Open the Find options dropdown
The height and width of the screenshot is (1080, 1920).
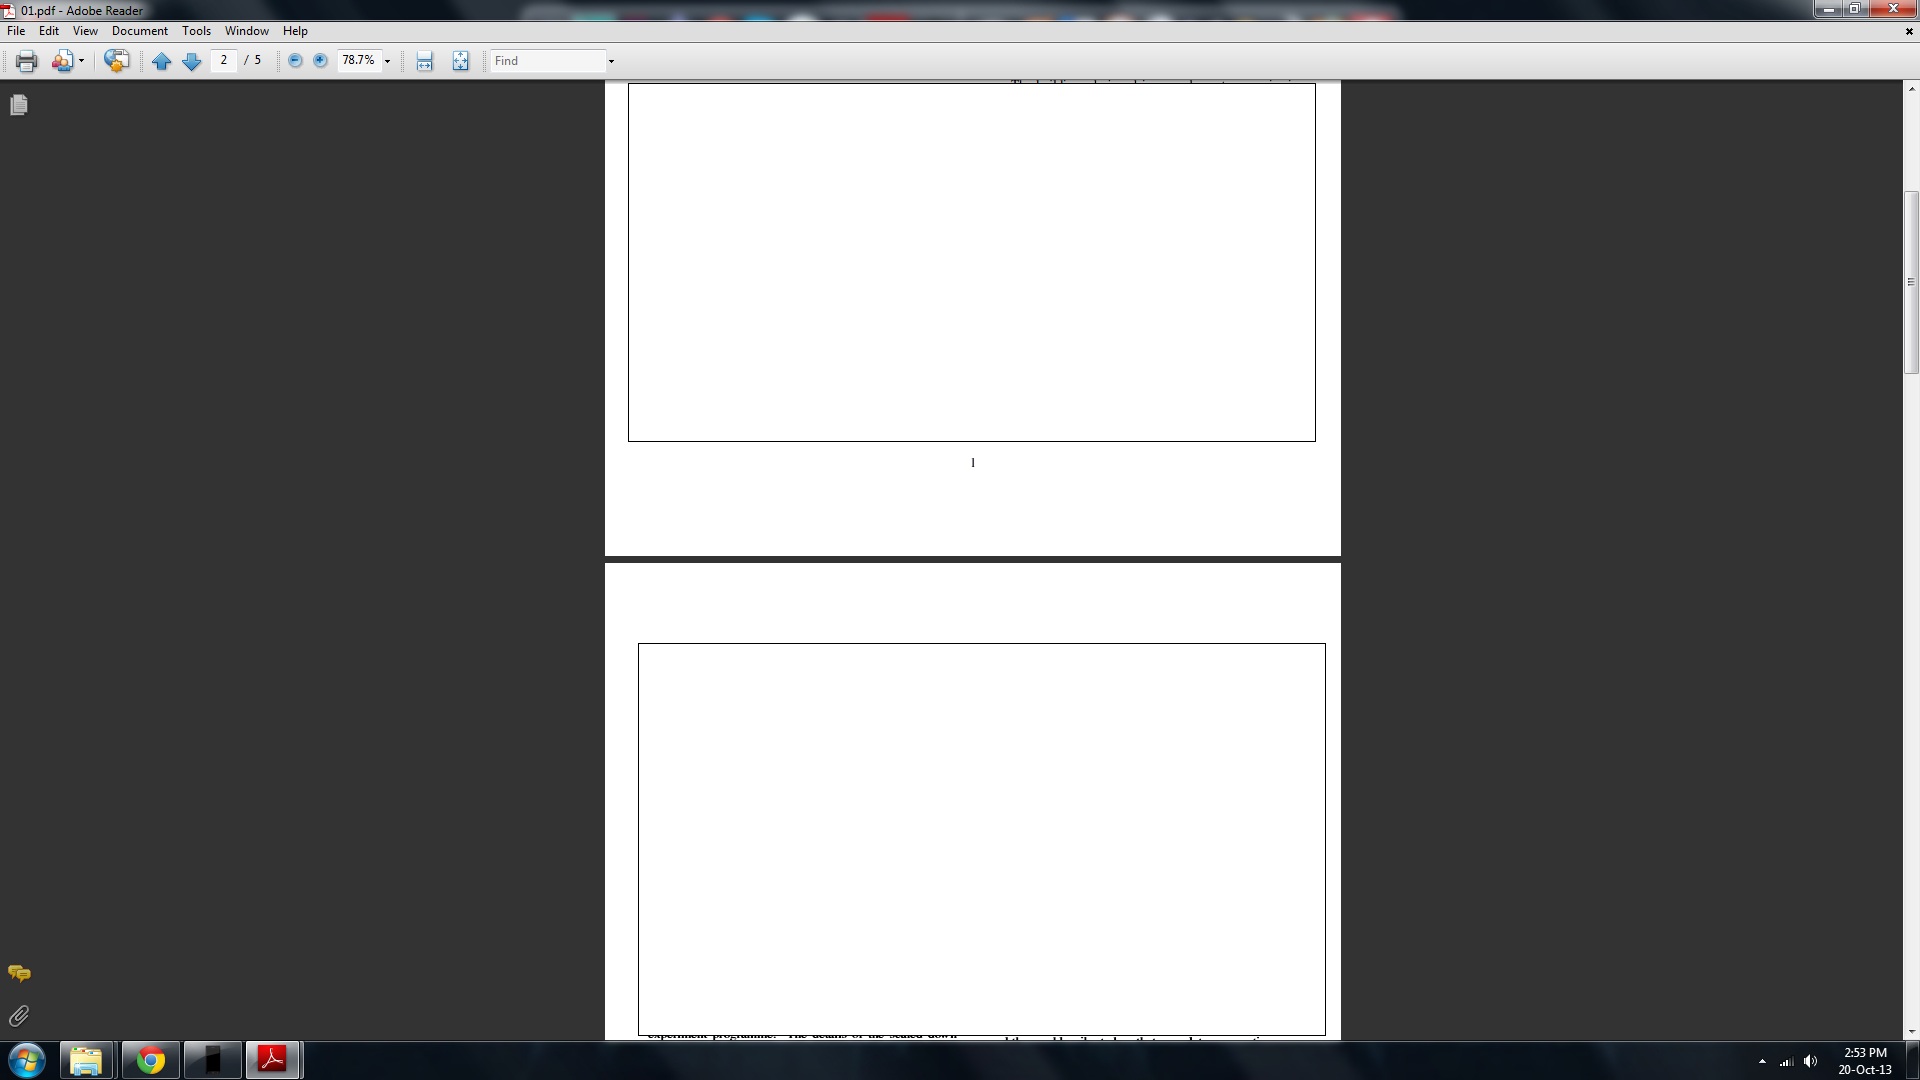(x=611, y=61)
